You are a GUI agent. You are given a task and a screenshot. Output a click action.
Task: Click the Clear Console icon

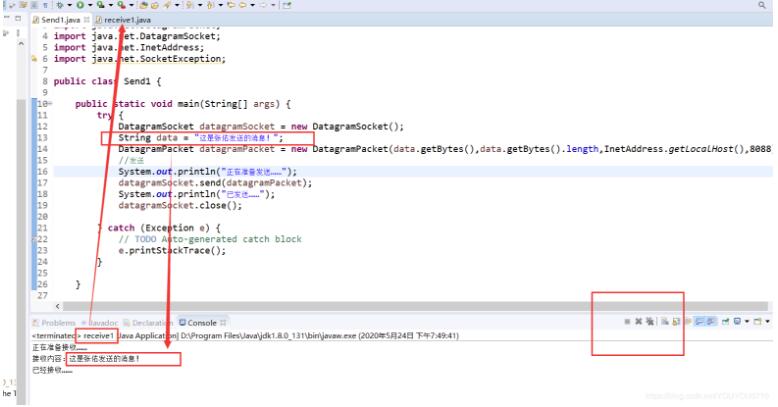click(x=665, y=322)
